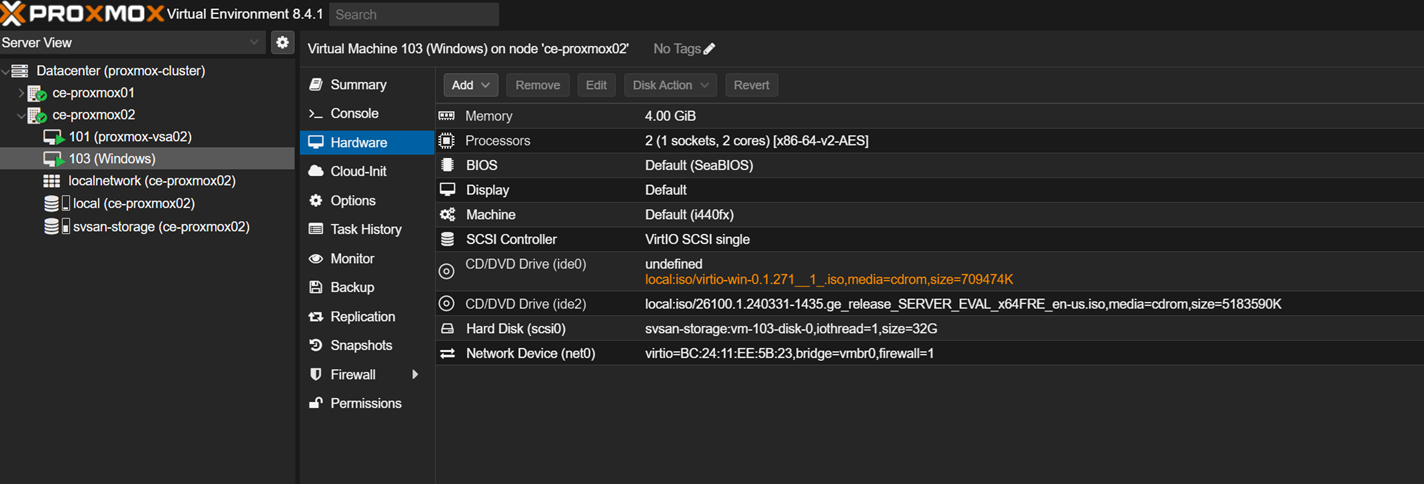Screen dimensions: 1424x484
Task: Select the Memory 4.00 GiB value
Action: tap(670, 116)
